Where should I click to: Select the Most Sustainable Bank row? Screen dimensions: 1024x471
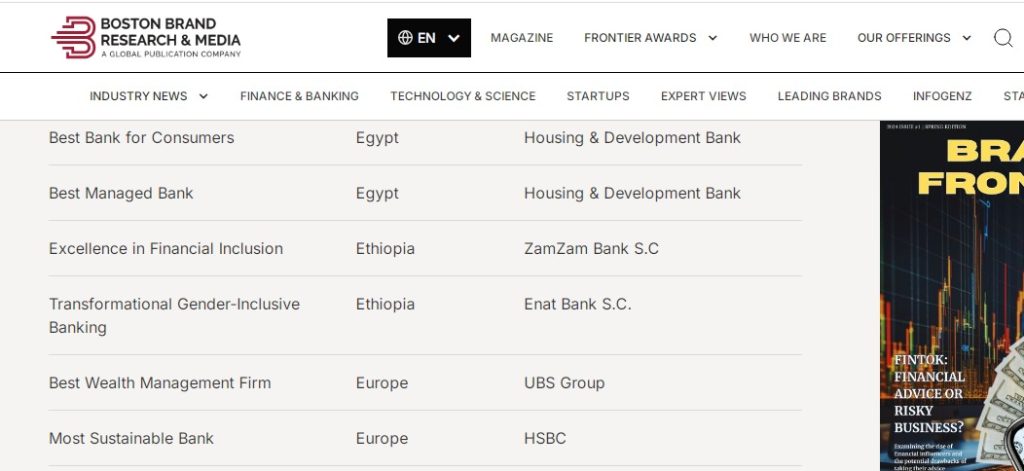(131, 438)
